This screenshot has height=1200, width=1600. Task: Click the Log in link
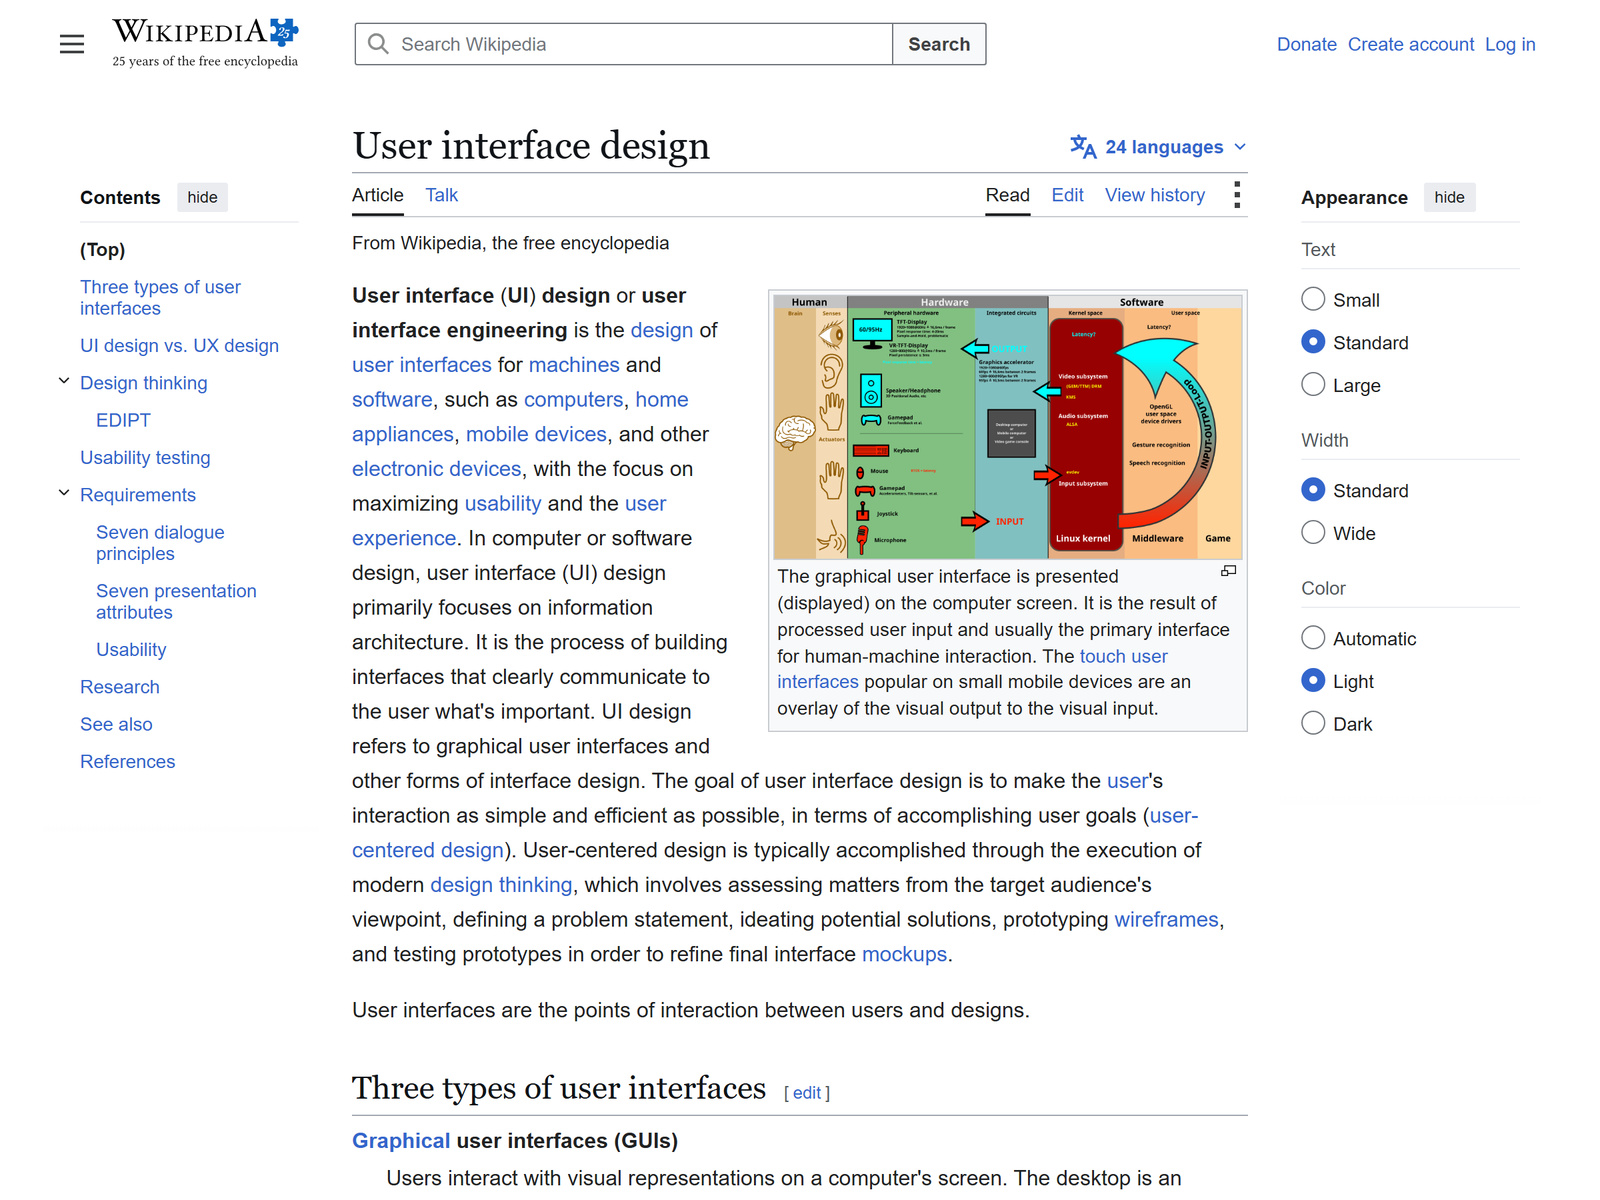1510,44
